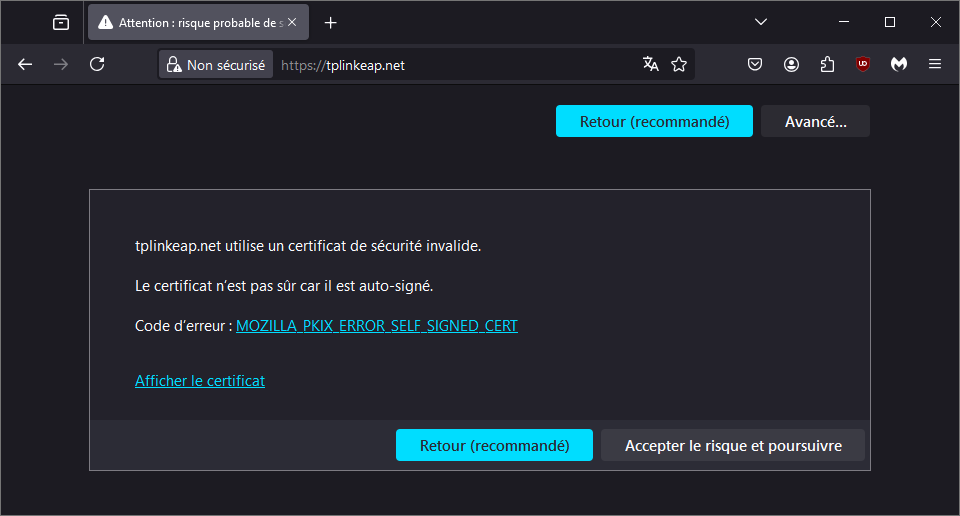Viewport: 960px width, 516px height.
Task: Select the Attention risque probable tab
Action: 198,23
